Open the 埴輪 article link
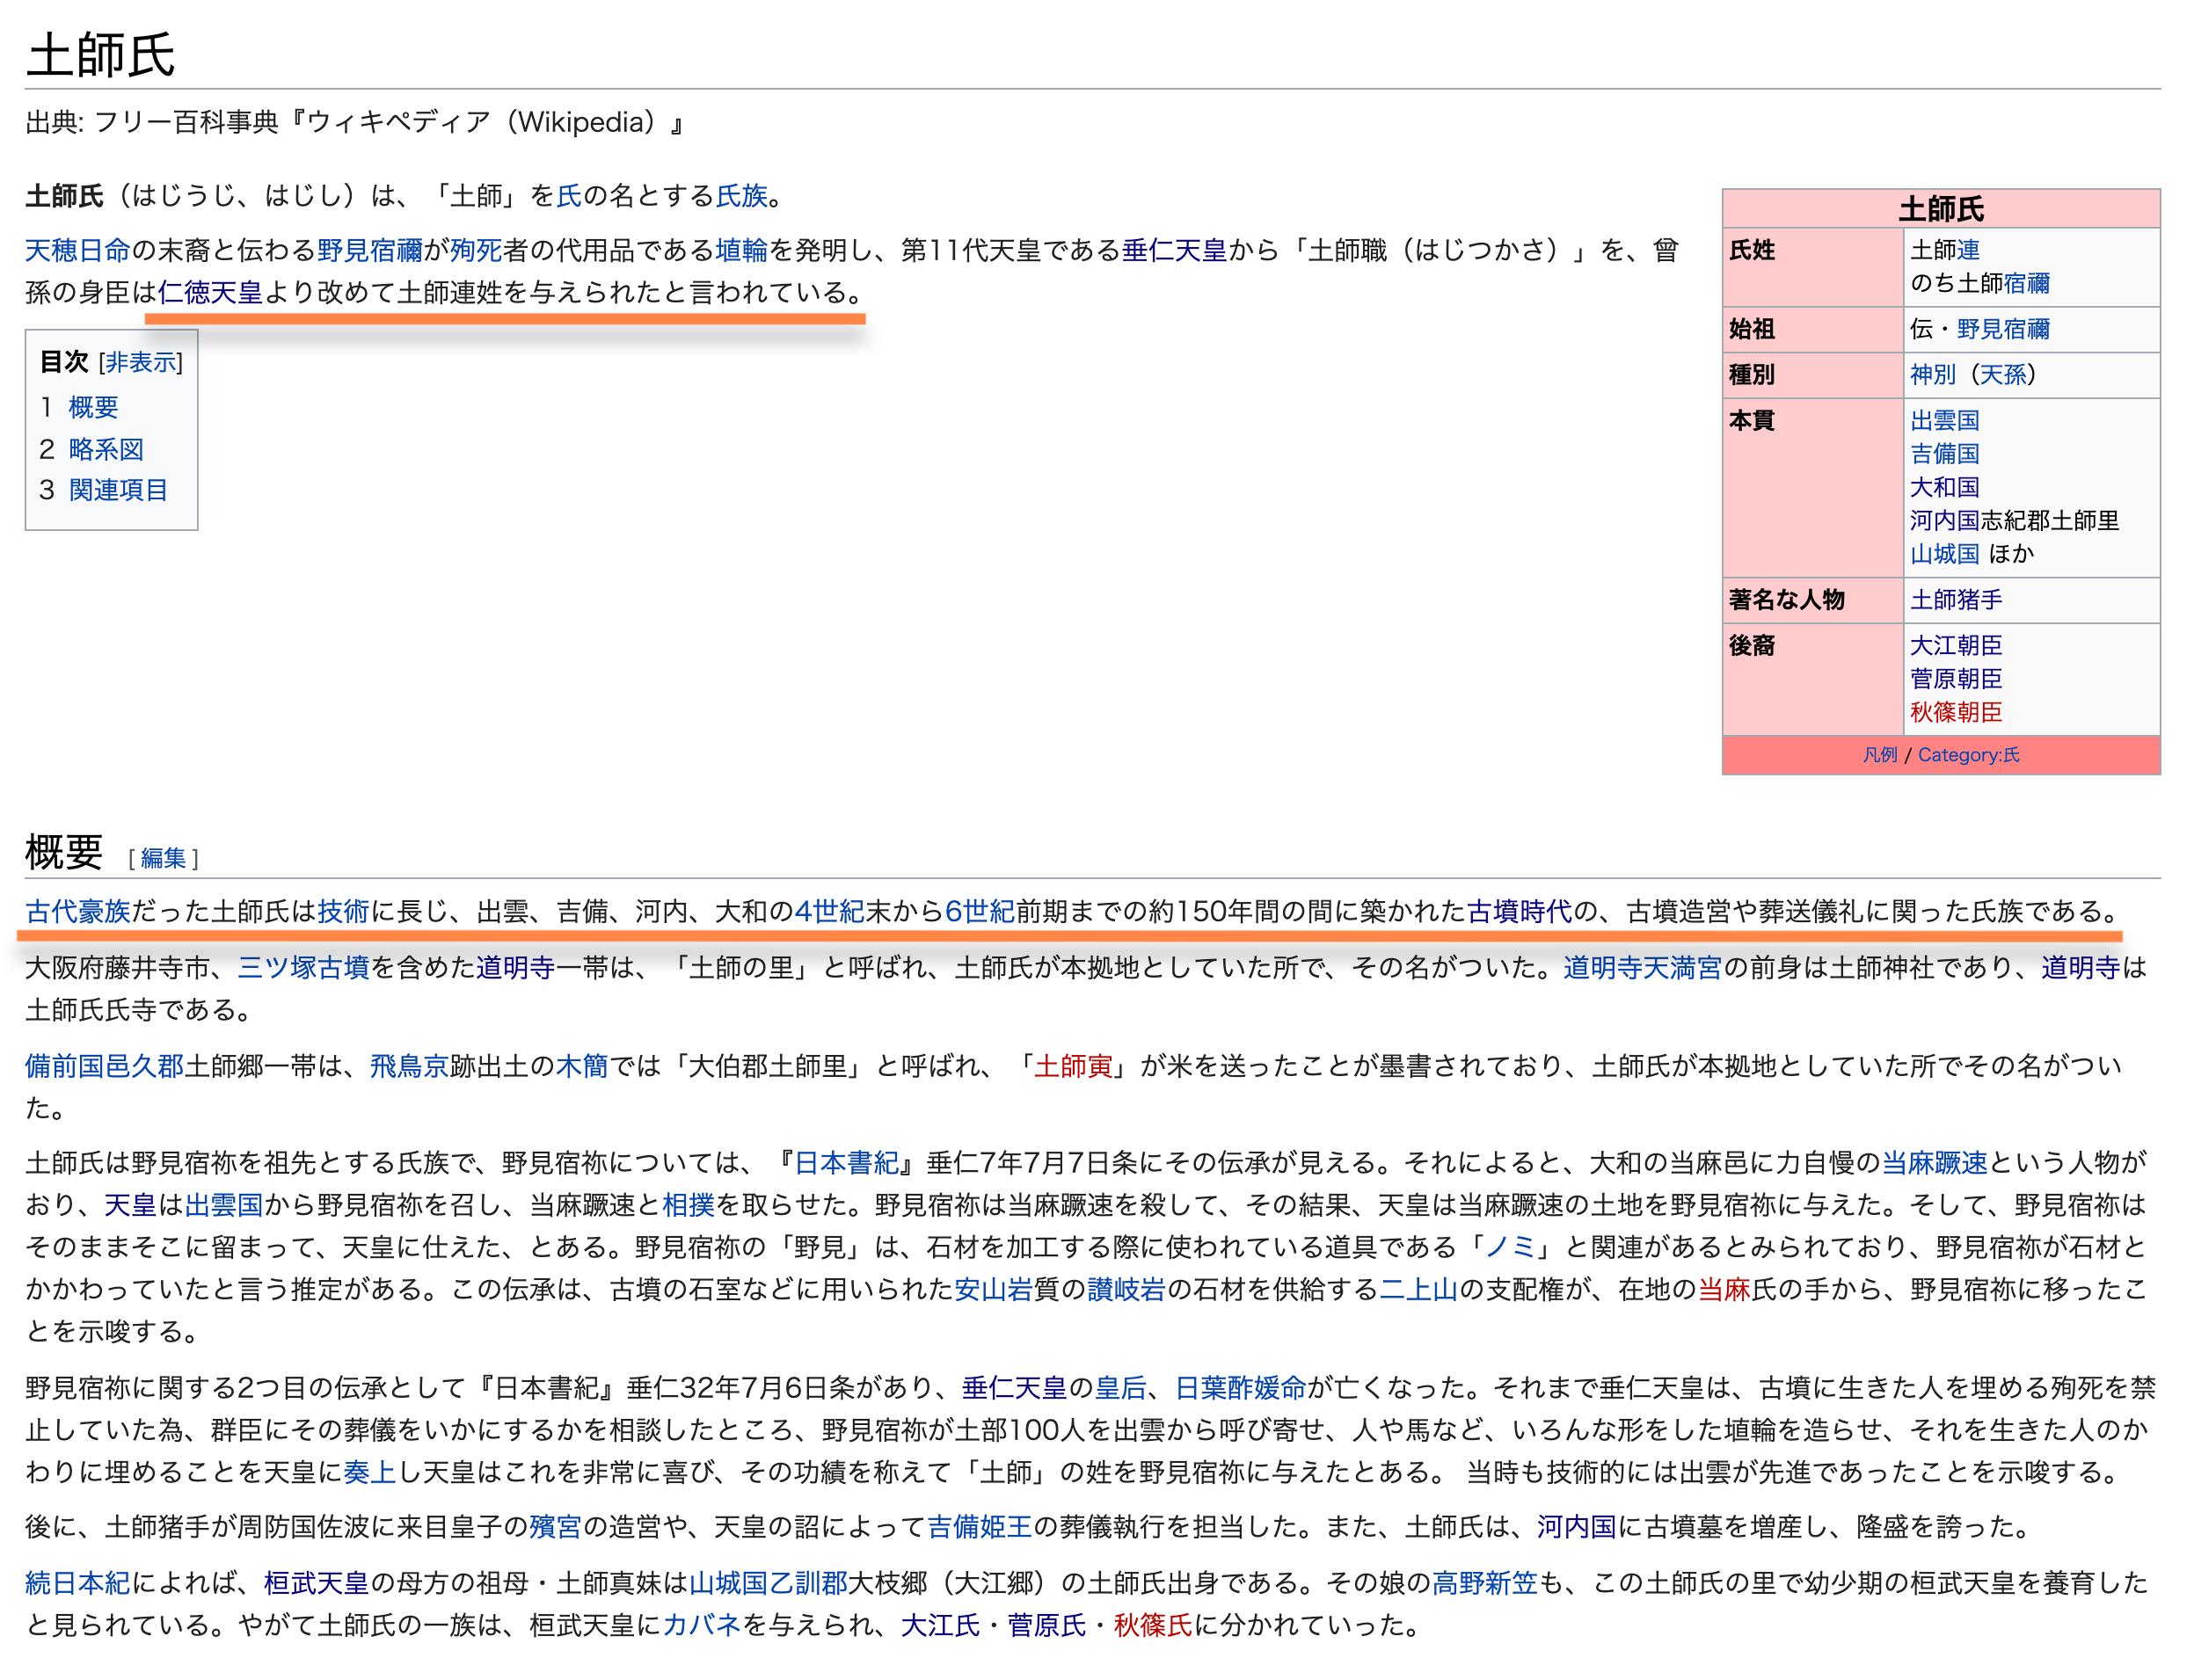Screen dimensions: 2194x1680 (x=741, y=250)
